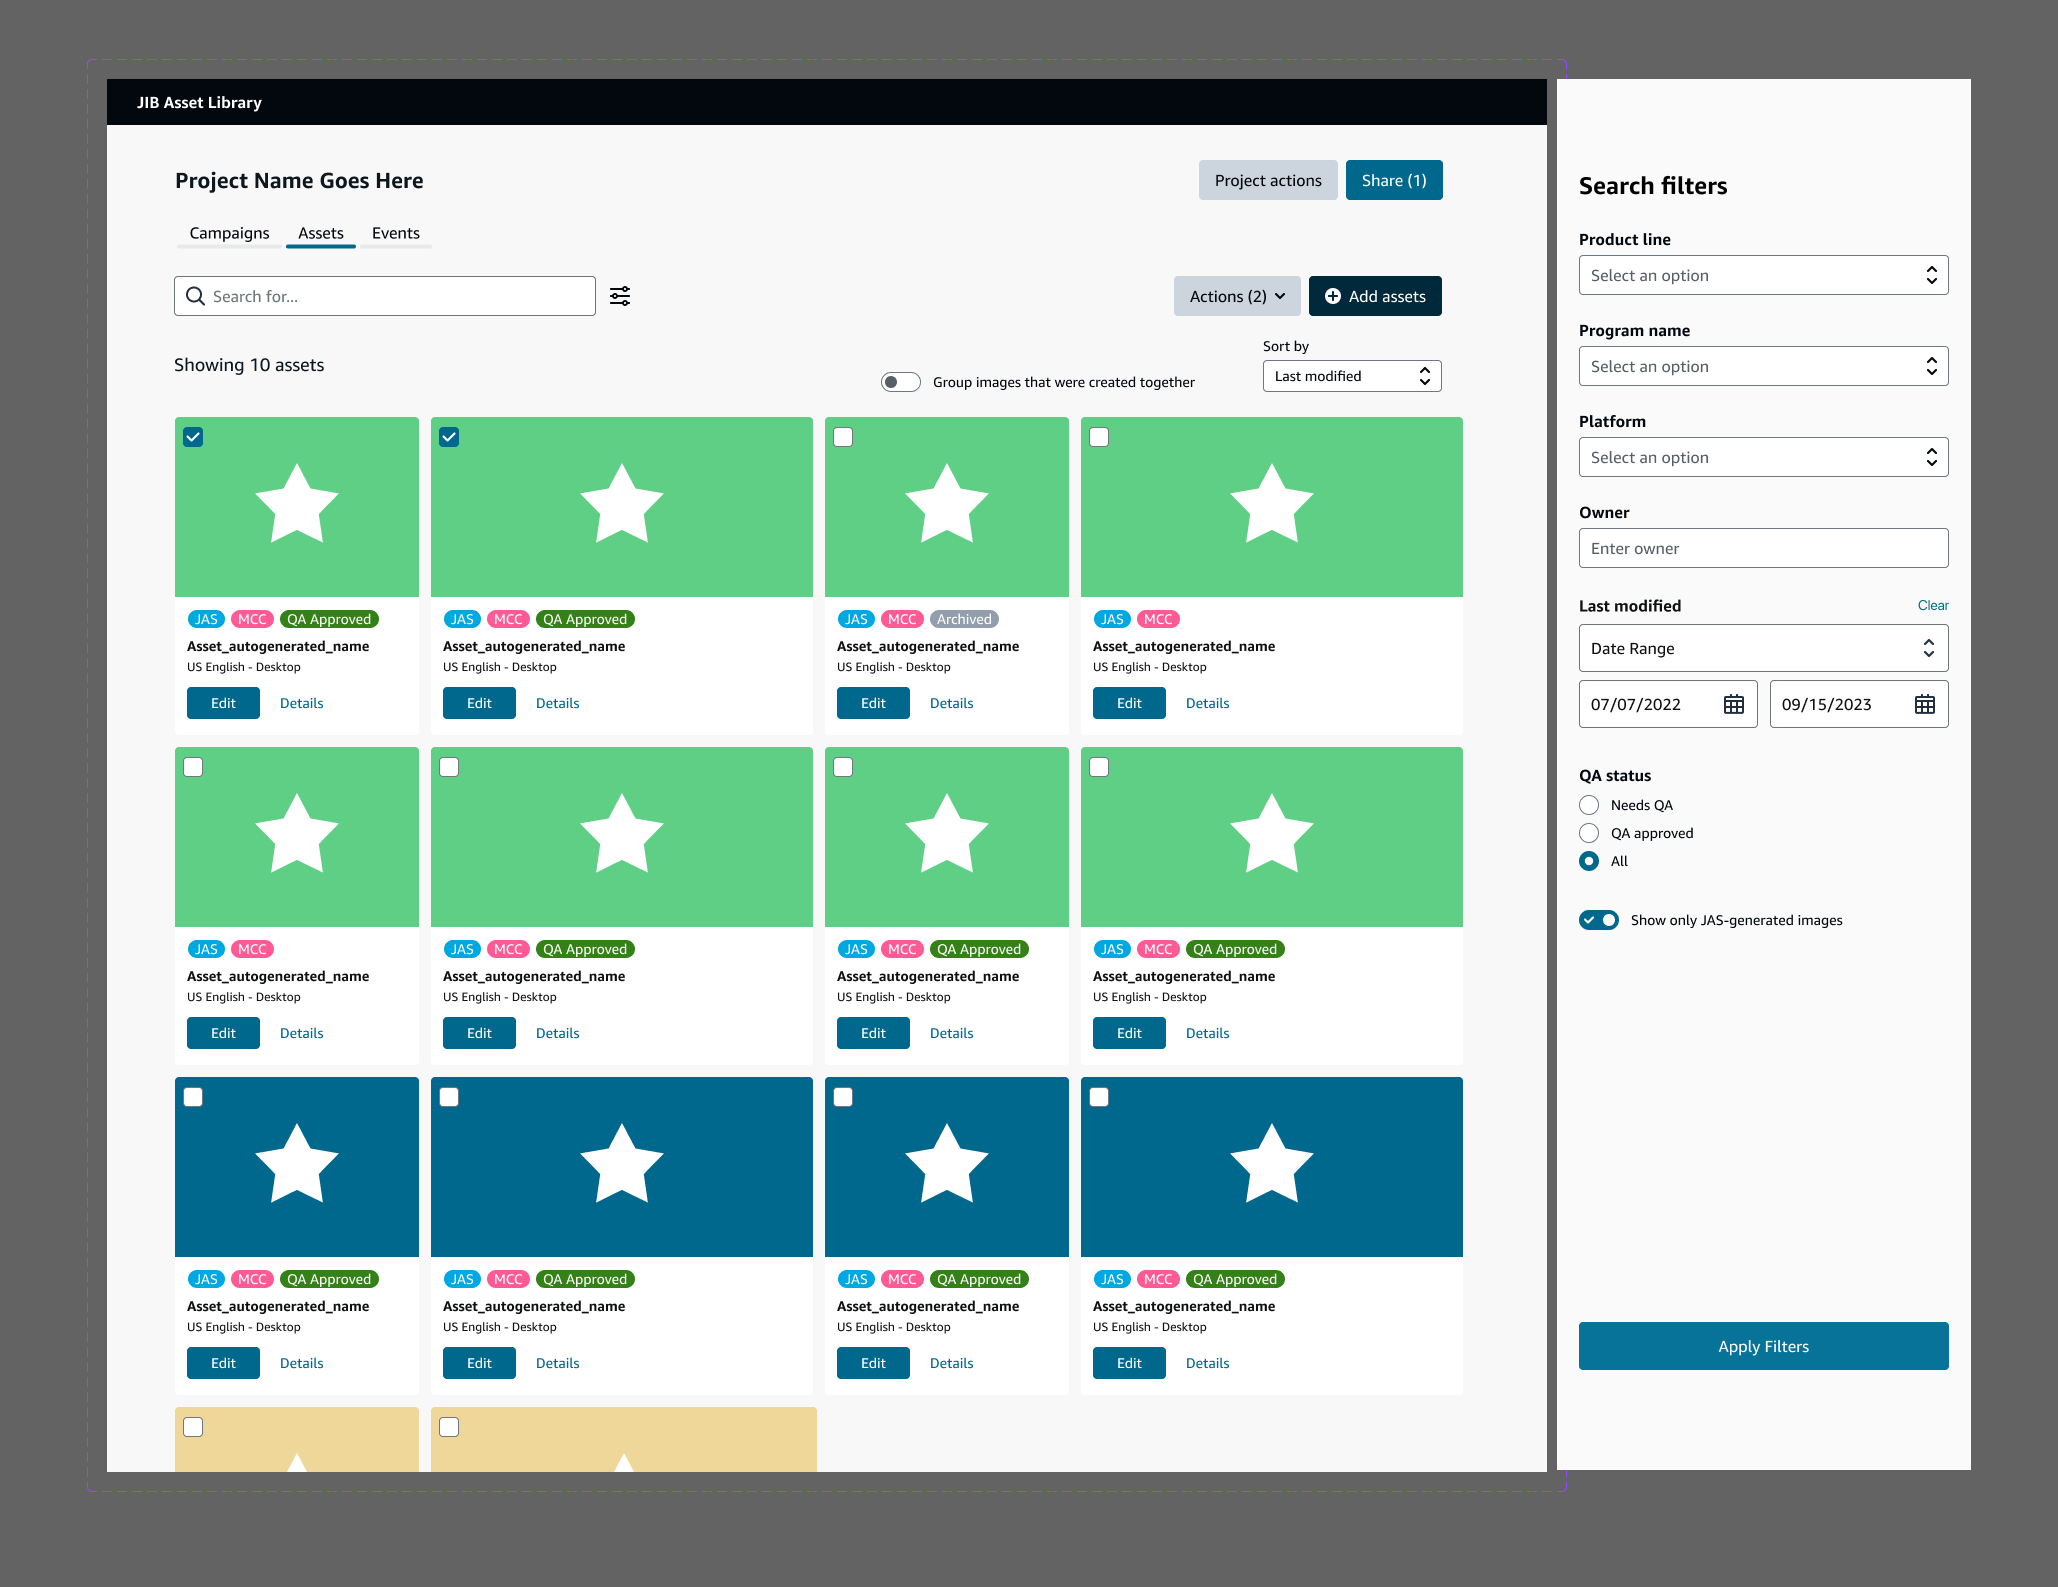Select the Needs QA radio option
The height and width of the screenshot is (1587, 2058).
click(1589, 805)
